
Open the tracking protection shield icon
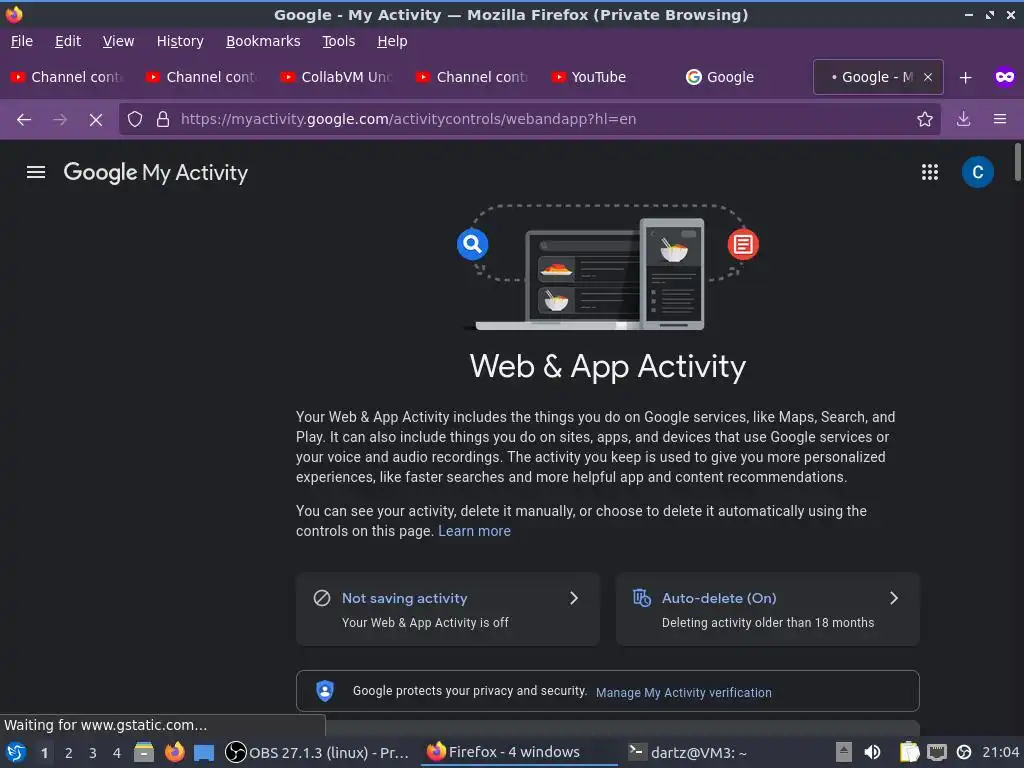click(135, 120)
